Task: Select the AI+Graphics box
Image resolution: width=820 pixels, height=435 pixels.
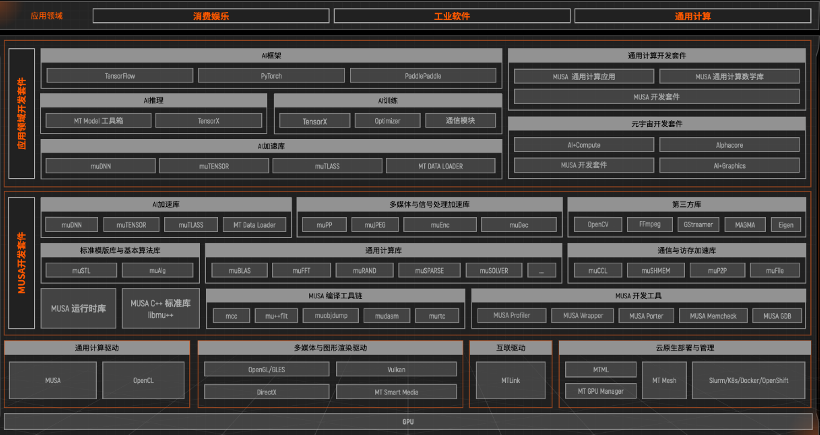Action: pyautogui.click(x=730, y=165)
